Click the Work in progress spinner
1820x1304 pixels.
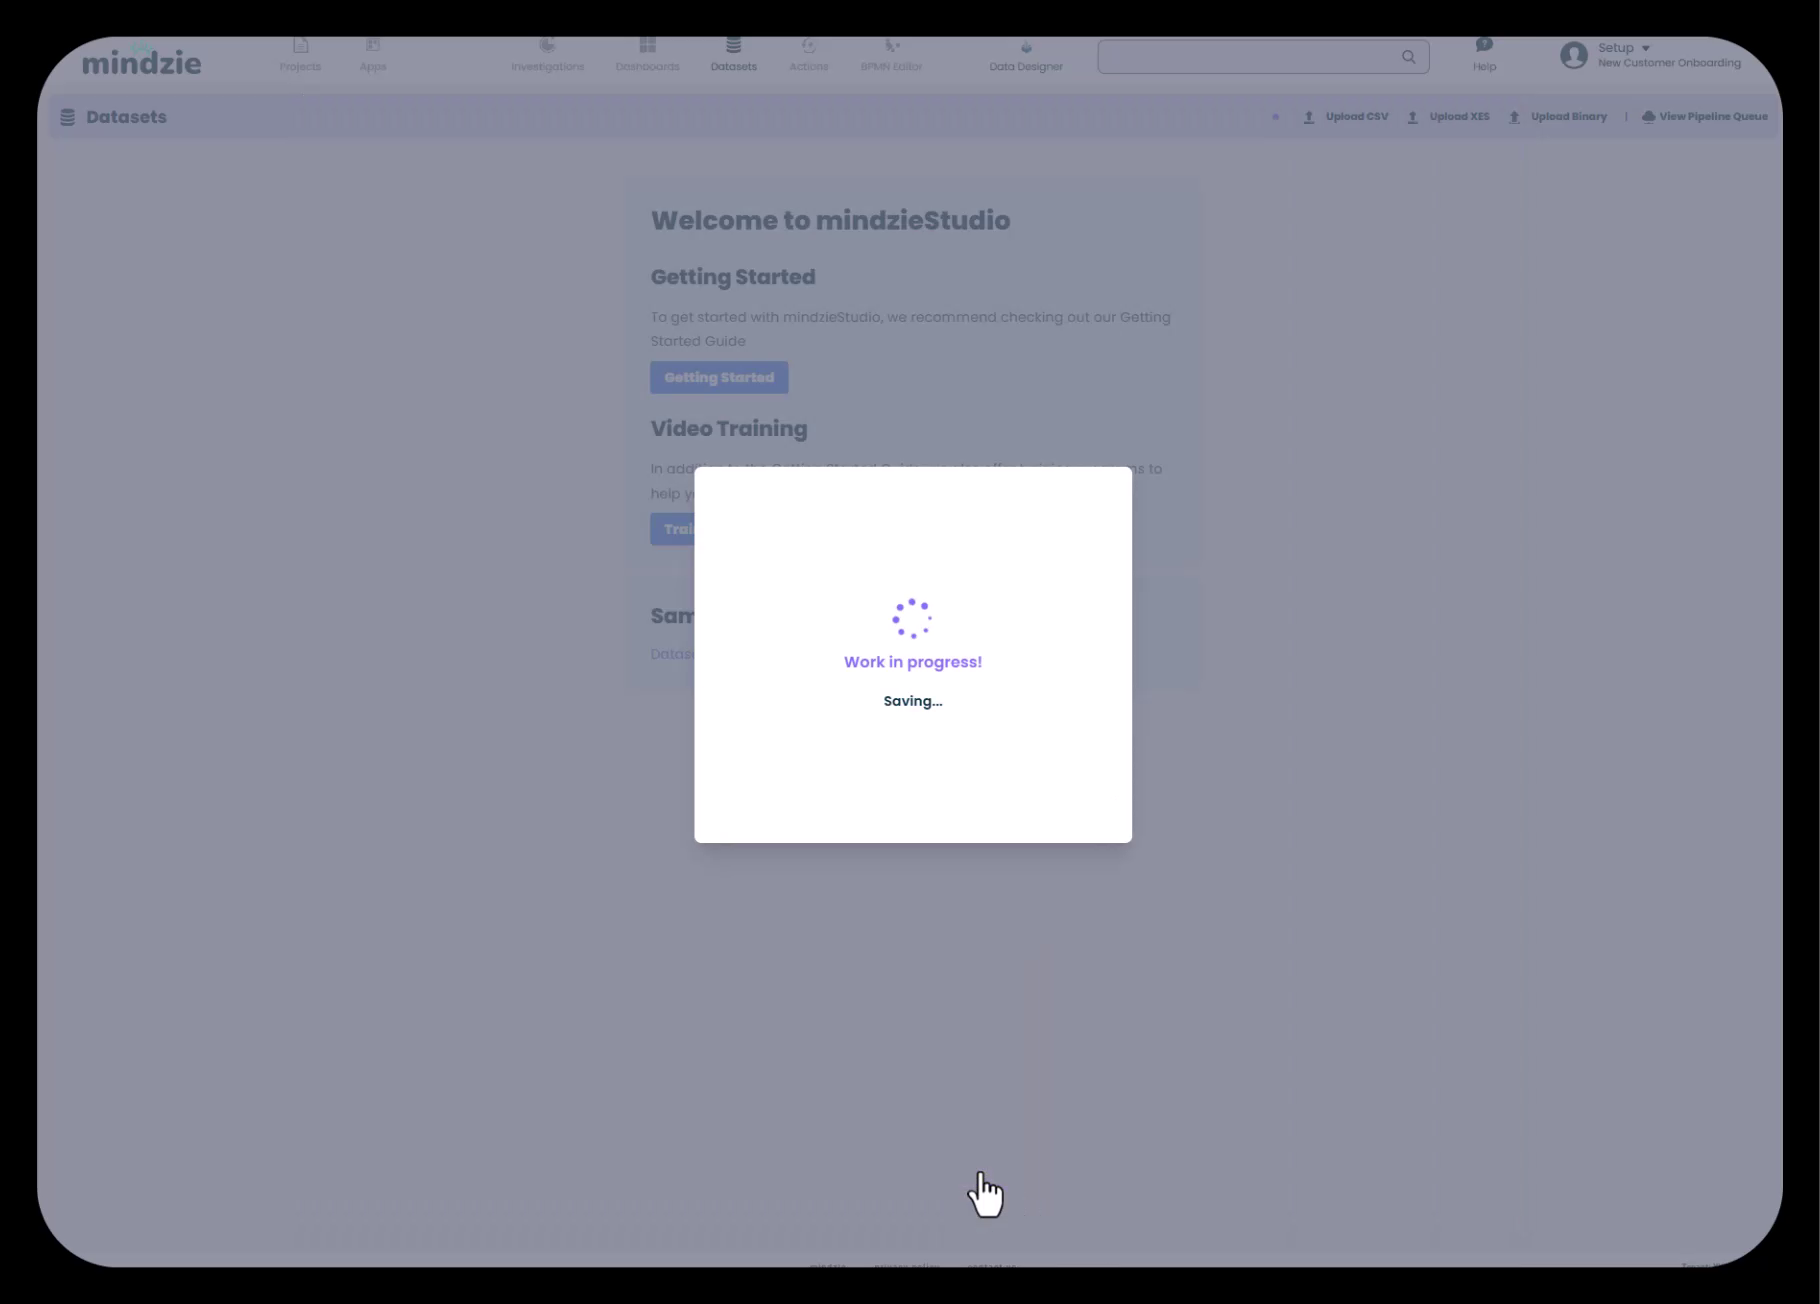pyautogui.click(x=912, y=618)
